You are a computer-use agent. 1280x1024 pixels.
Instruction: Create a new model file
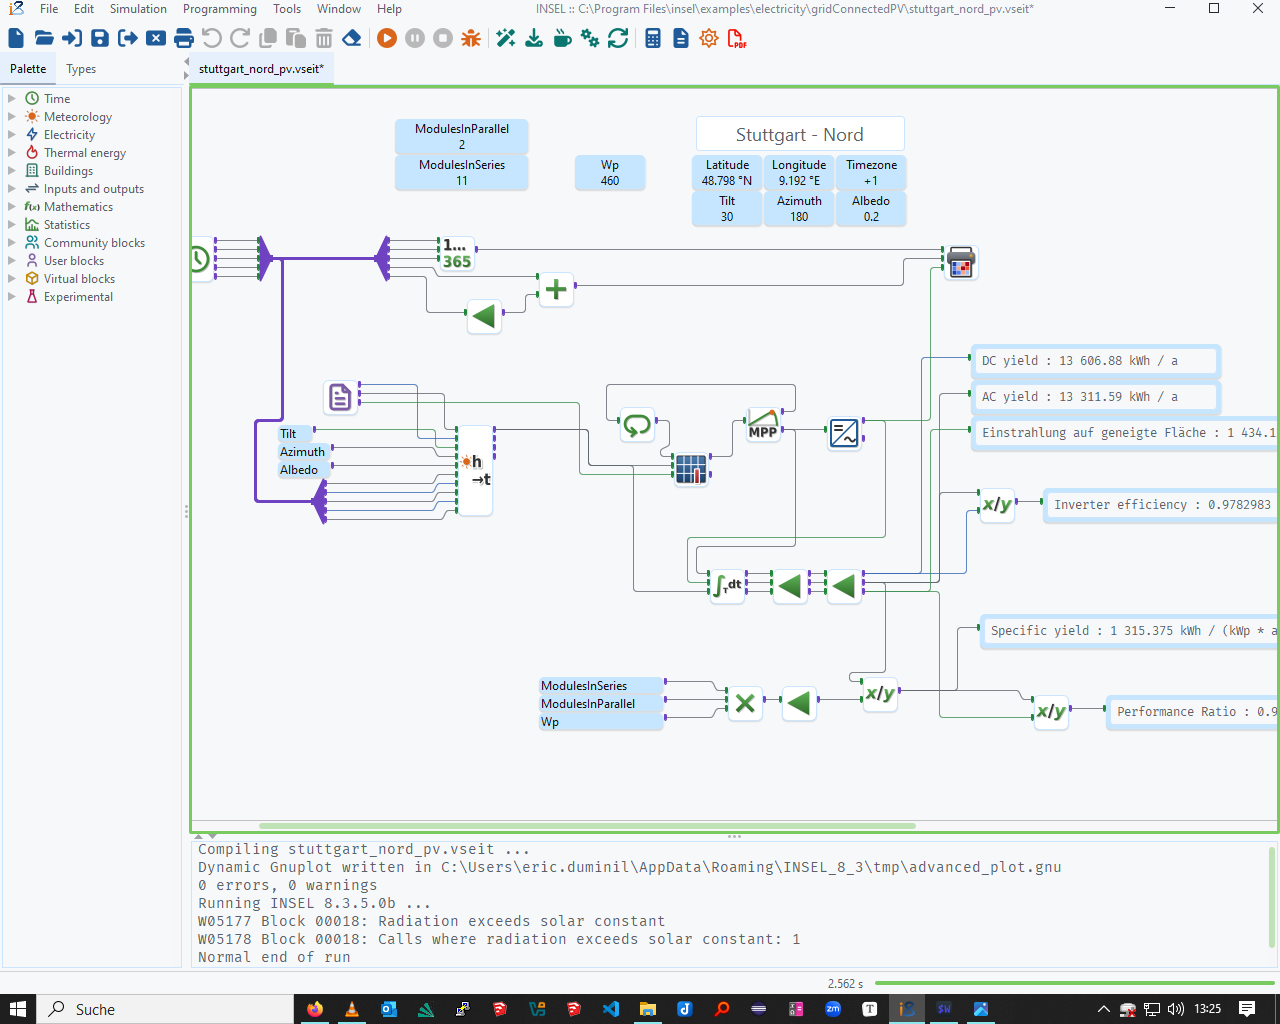pos(16,39)
